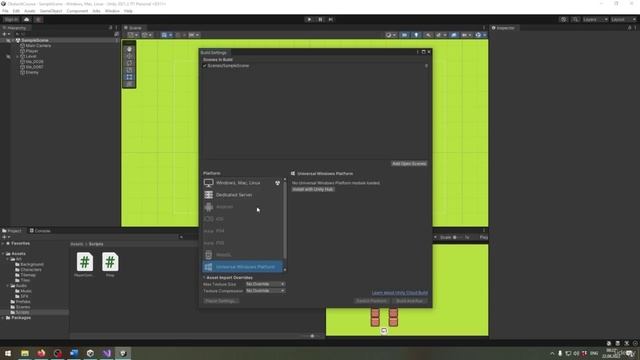Open Assets menu
The image size is (640, 360).
(x=30, y=11)
